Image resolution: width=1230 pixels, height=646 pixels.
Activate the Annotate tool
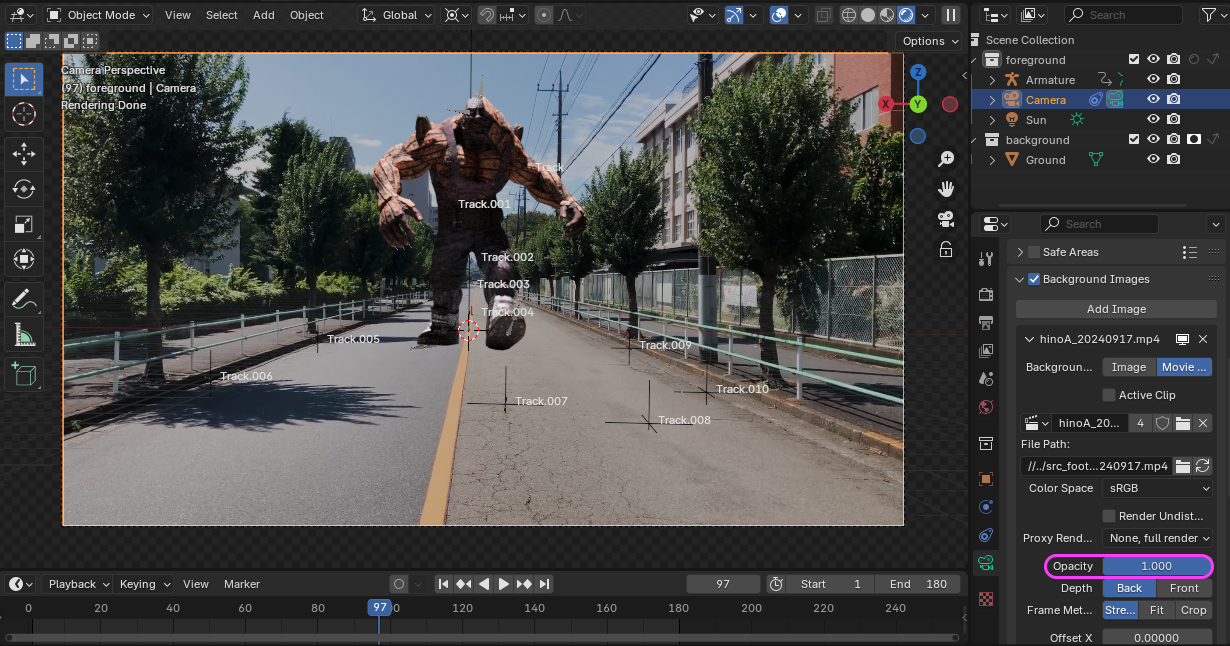pyautogui.click(x=24, y=298)
